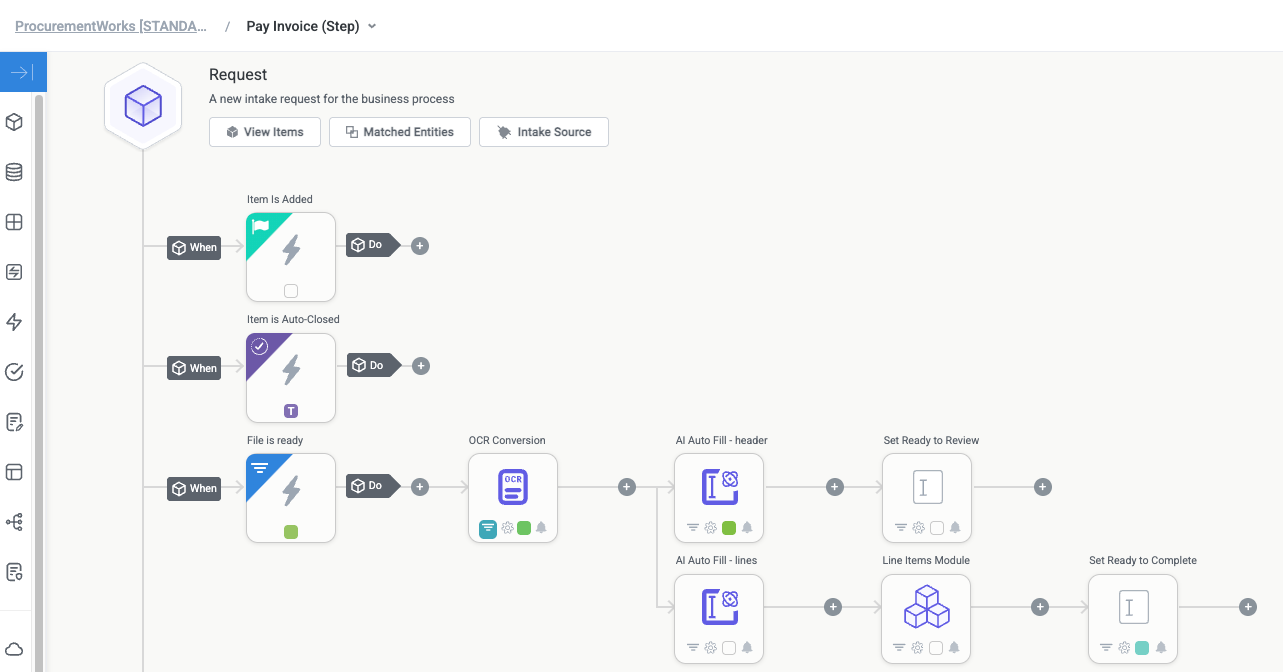Click the Matched Entities button
Image resolution: width=1283 pixels, height=672 pixels.
coord(399,131)
